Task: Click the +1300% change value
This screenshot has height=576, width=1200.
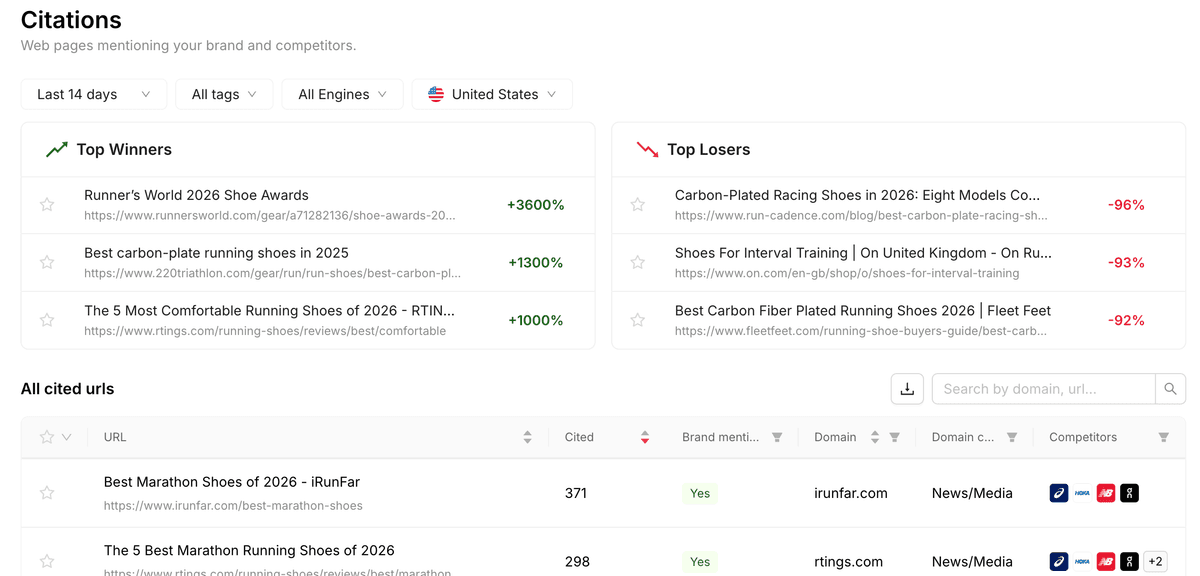Action: (536, 262)
